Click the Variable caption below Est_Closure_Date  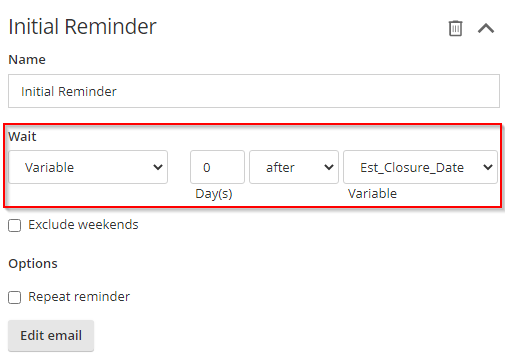point(372,194)
